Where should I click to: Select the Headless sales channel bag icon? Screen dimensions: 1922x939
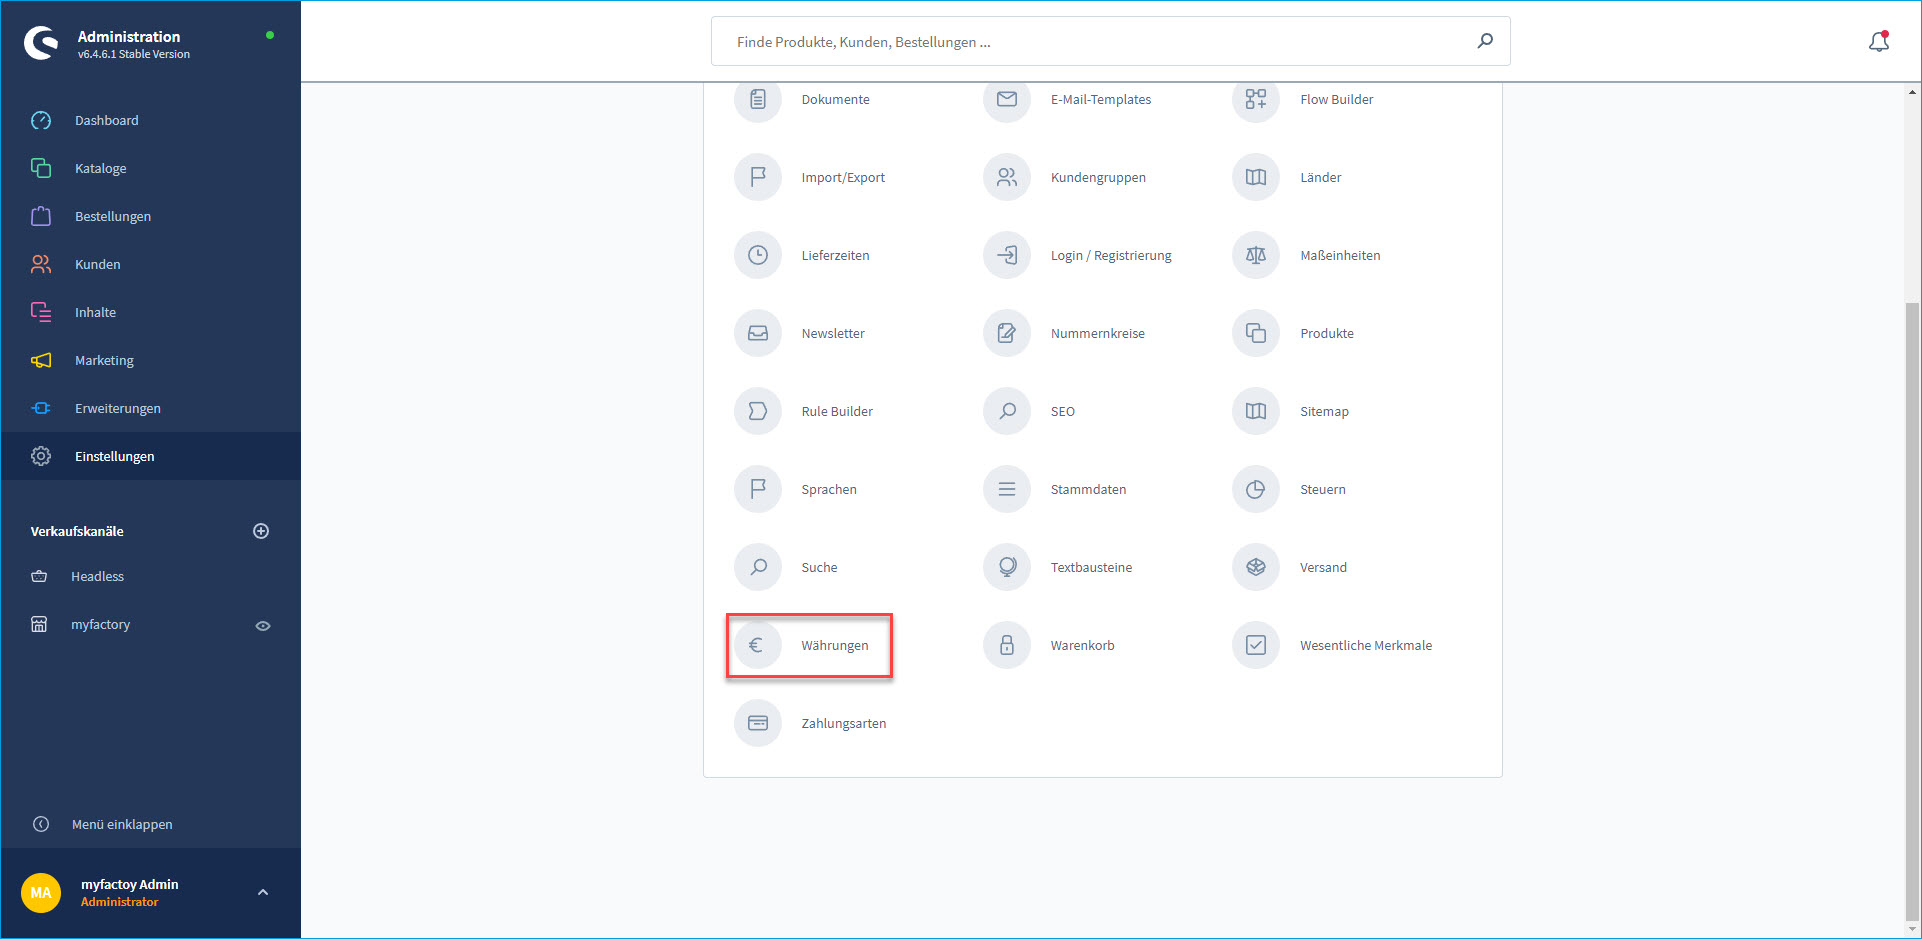tap(40, 576)
